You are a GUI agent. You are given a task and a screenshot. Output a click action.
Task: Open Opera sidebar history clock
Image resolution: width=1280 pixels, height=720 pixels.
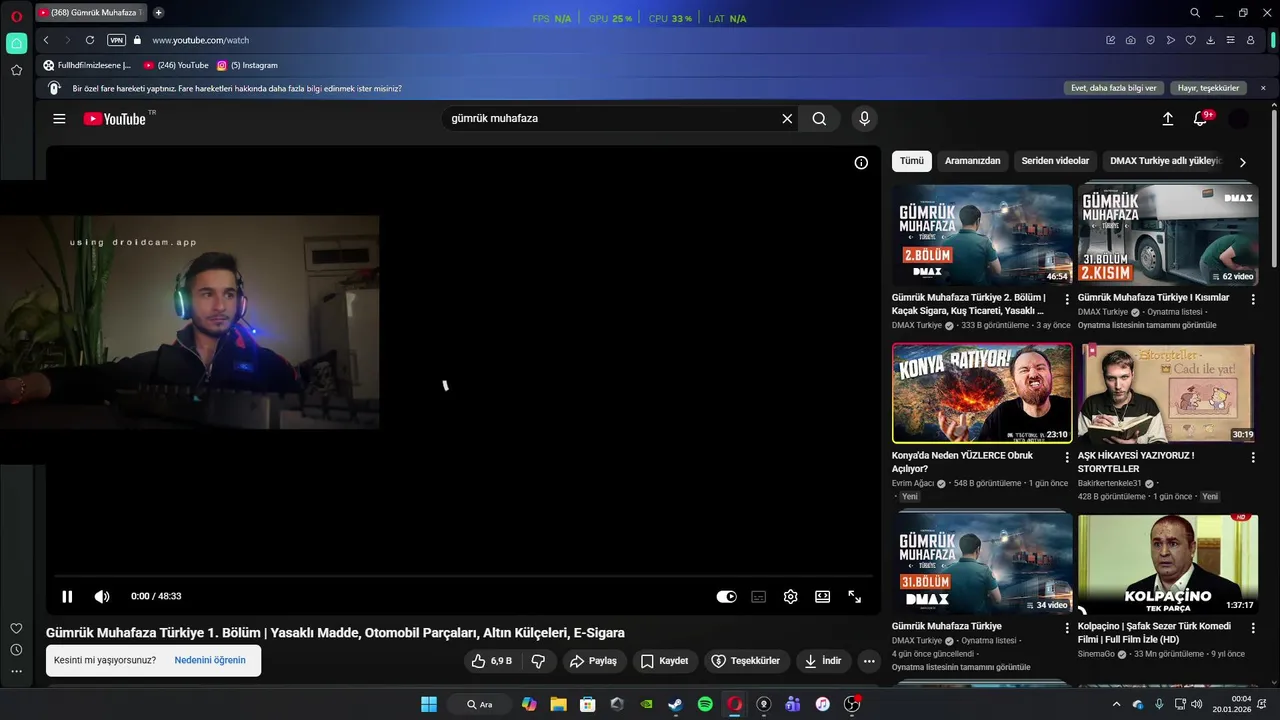point(16,650)
